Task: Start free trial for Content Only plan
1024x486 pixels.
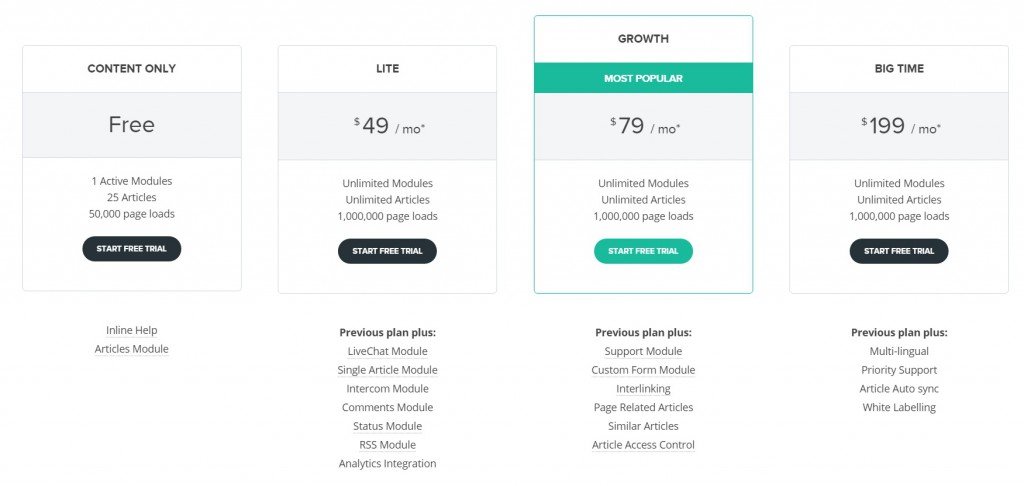Action: pos(131,249)
